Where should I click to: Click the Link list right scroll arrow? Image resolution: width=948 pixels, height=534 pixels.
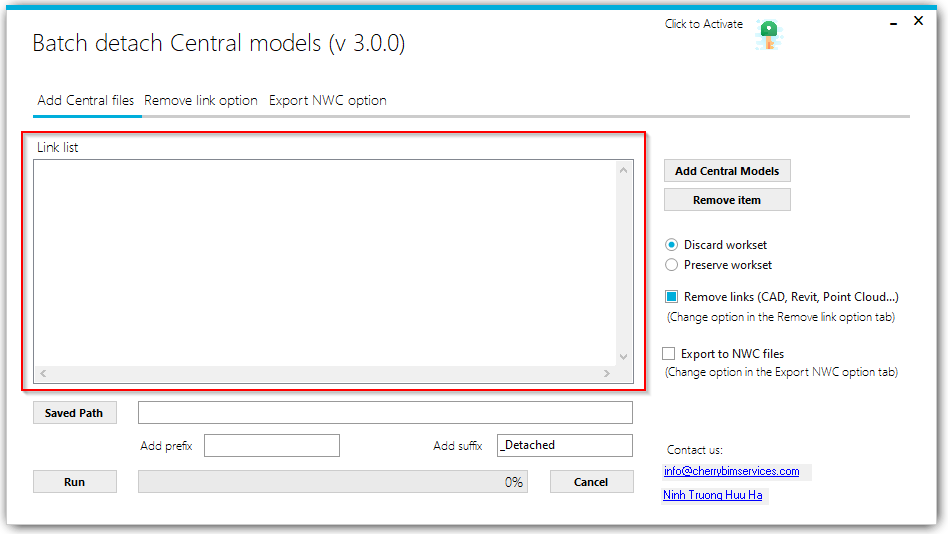606,374
